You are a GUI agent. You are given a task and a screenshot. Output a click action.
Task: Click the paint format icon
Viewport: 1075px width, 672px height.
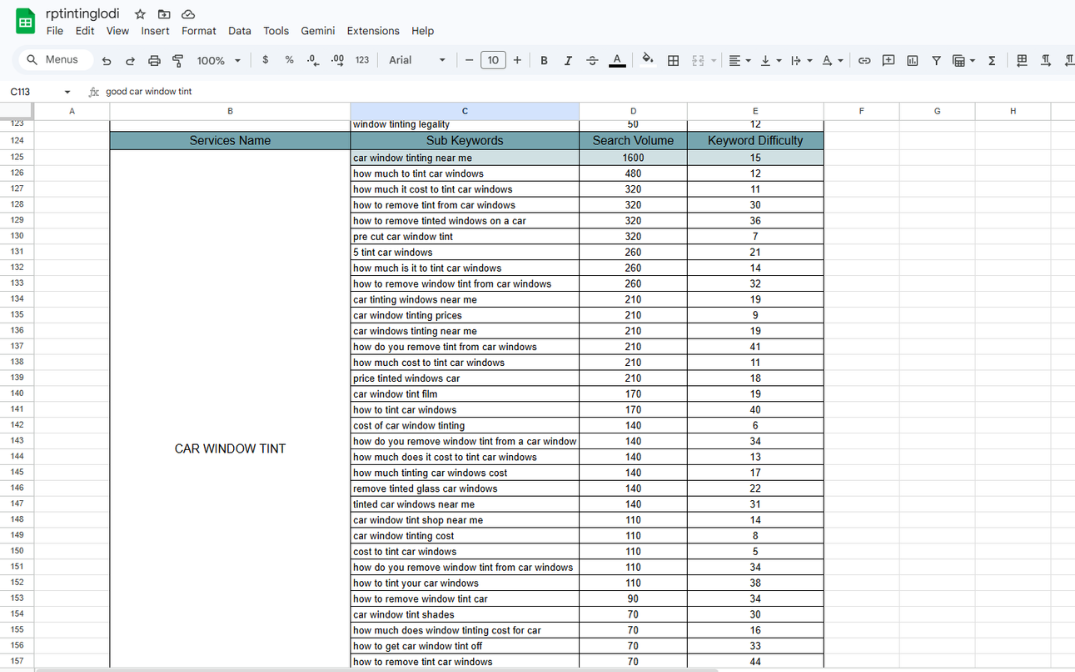178,61
